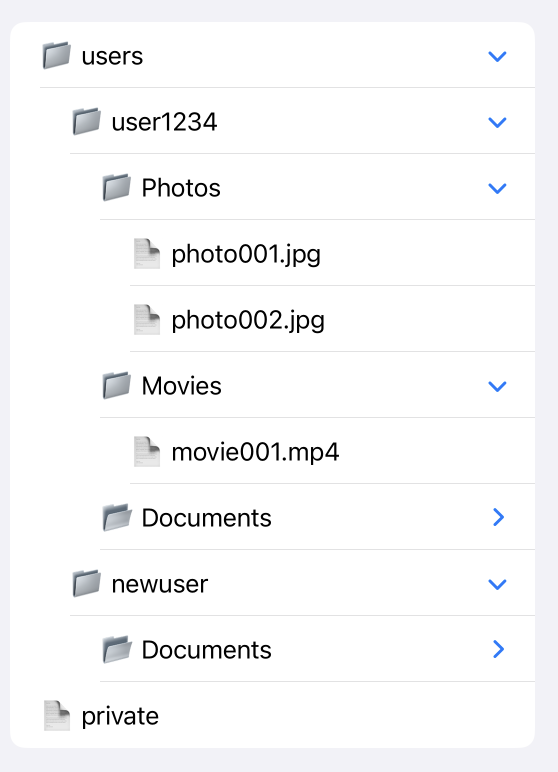Select the movie001.mp4 row label
Image resolution: width=558 pixels, height=772 pixels.
255,452
